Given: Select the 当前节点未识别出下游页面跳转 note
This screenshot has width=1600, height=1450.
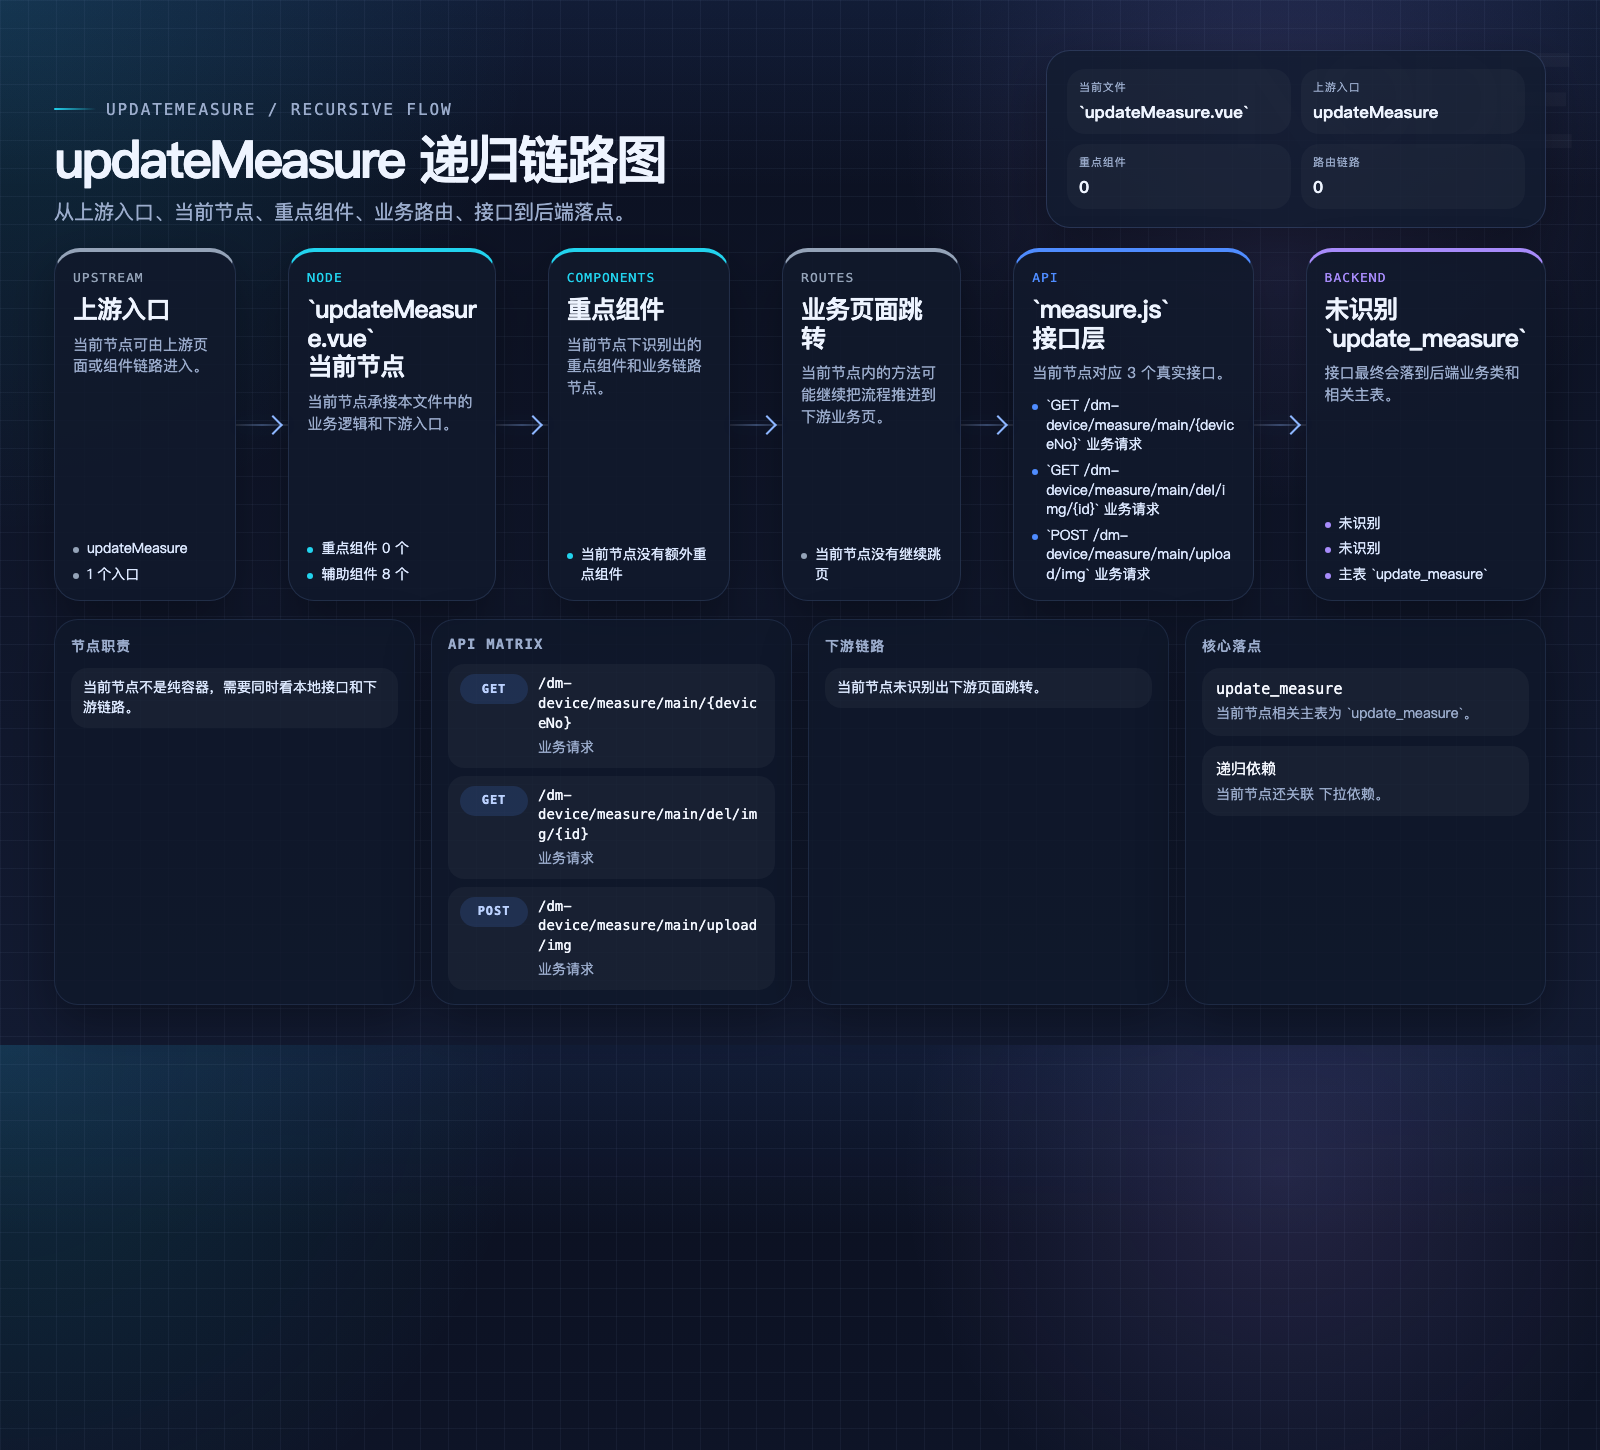Looking at the screenshot, I should tap(988, 687).
